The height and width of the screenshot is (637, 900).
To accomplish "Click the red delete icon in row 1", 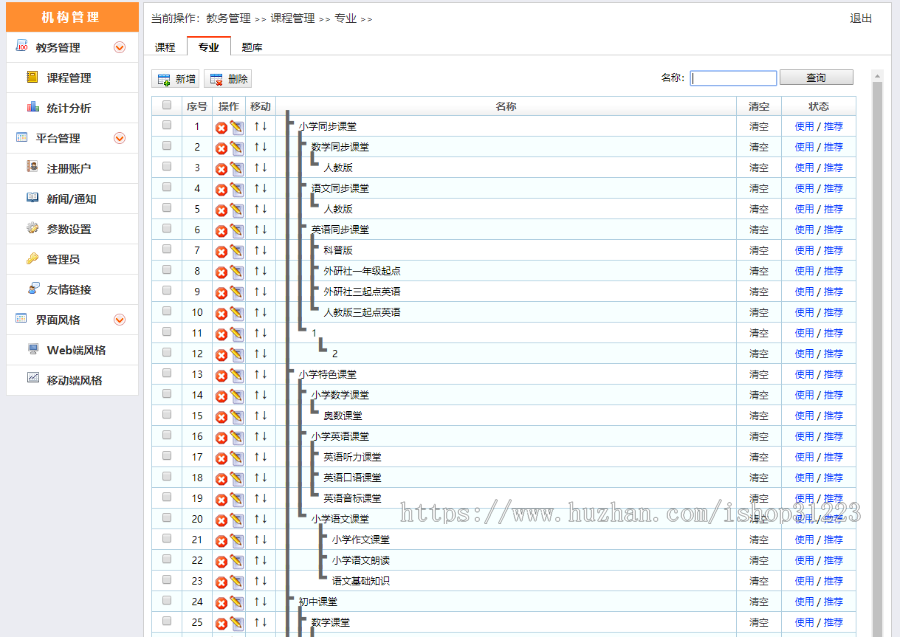I will point(221,127).
